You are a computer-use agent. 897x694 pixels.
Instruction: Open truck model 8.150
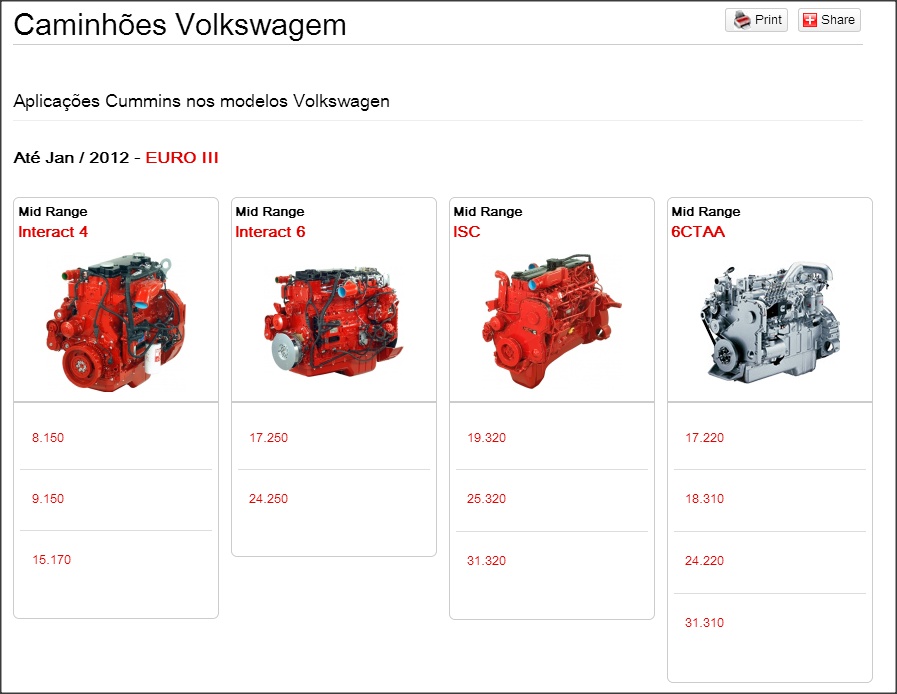point(48,438)
